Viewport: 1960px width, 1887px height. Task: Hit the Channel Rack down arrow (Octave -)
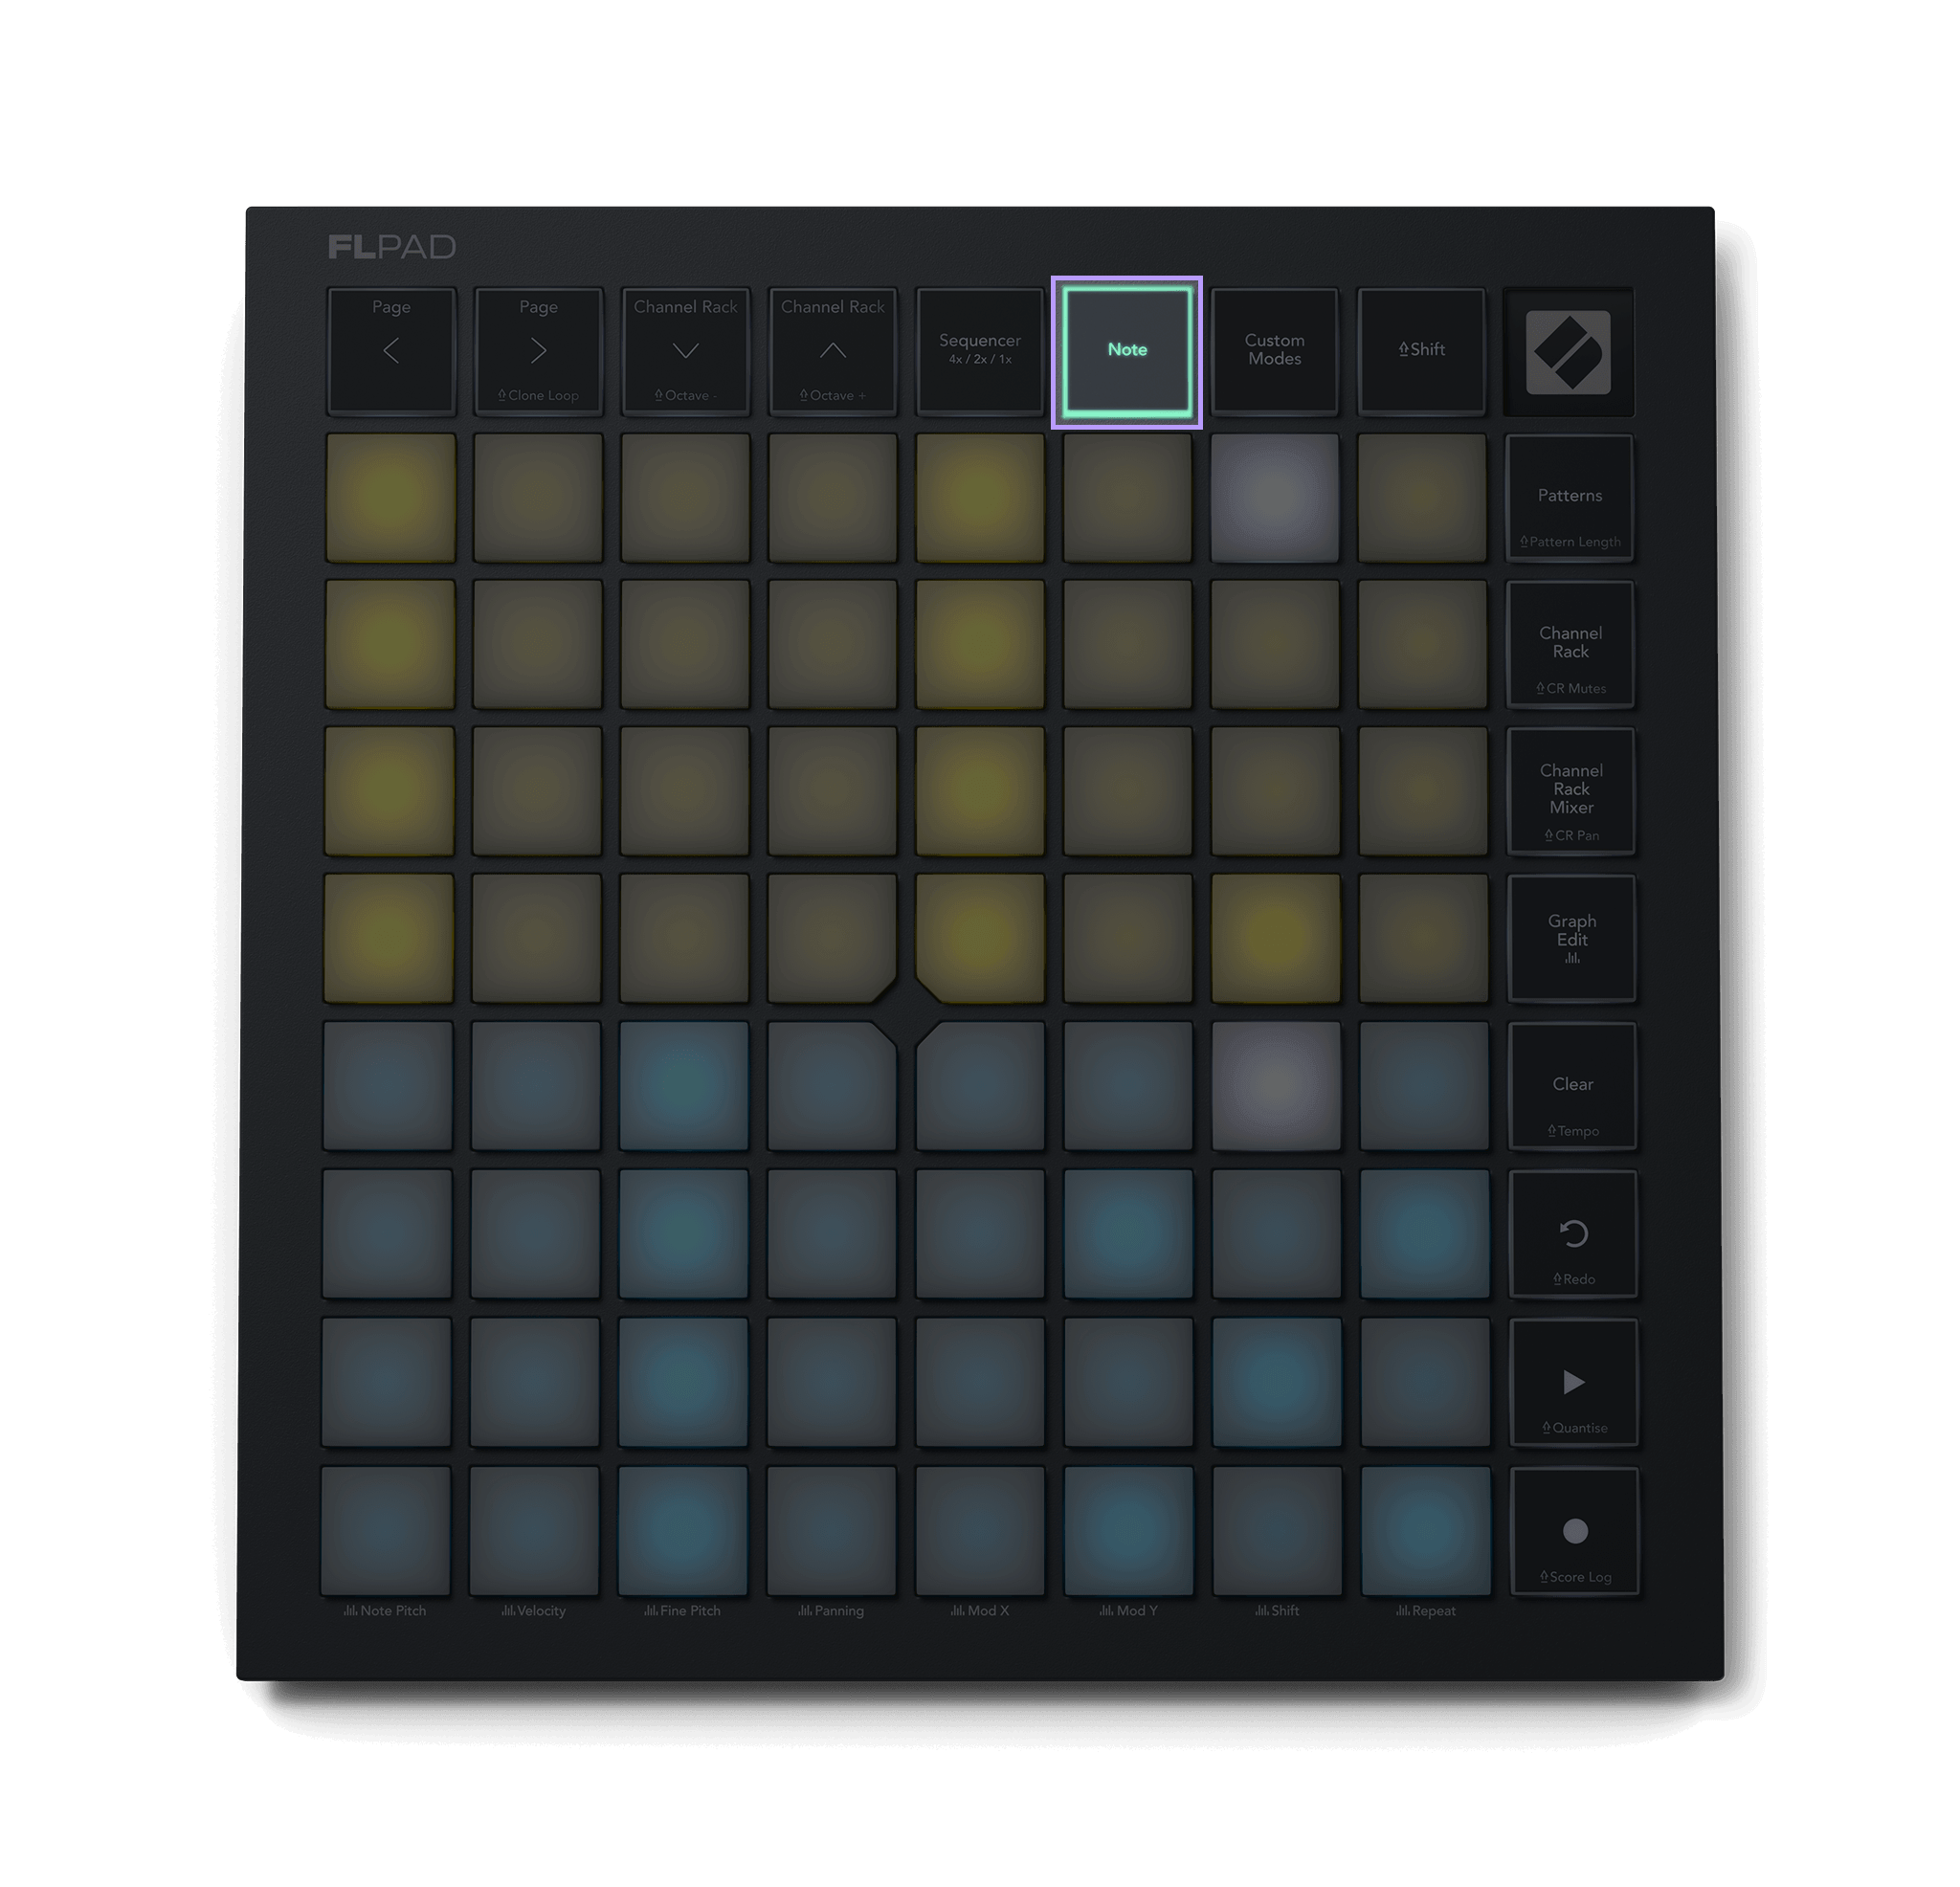(685, 351)
